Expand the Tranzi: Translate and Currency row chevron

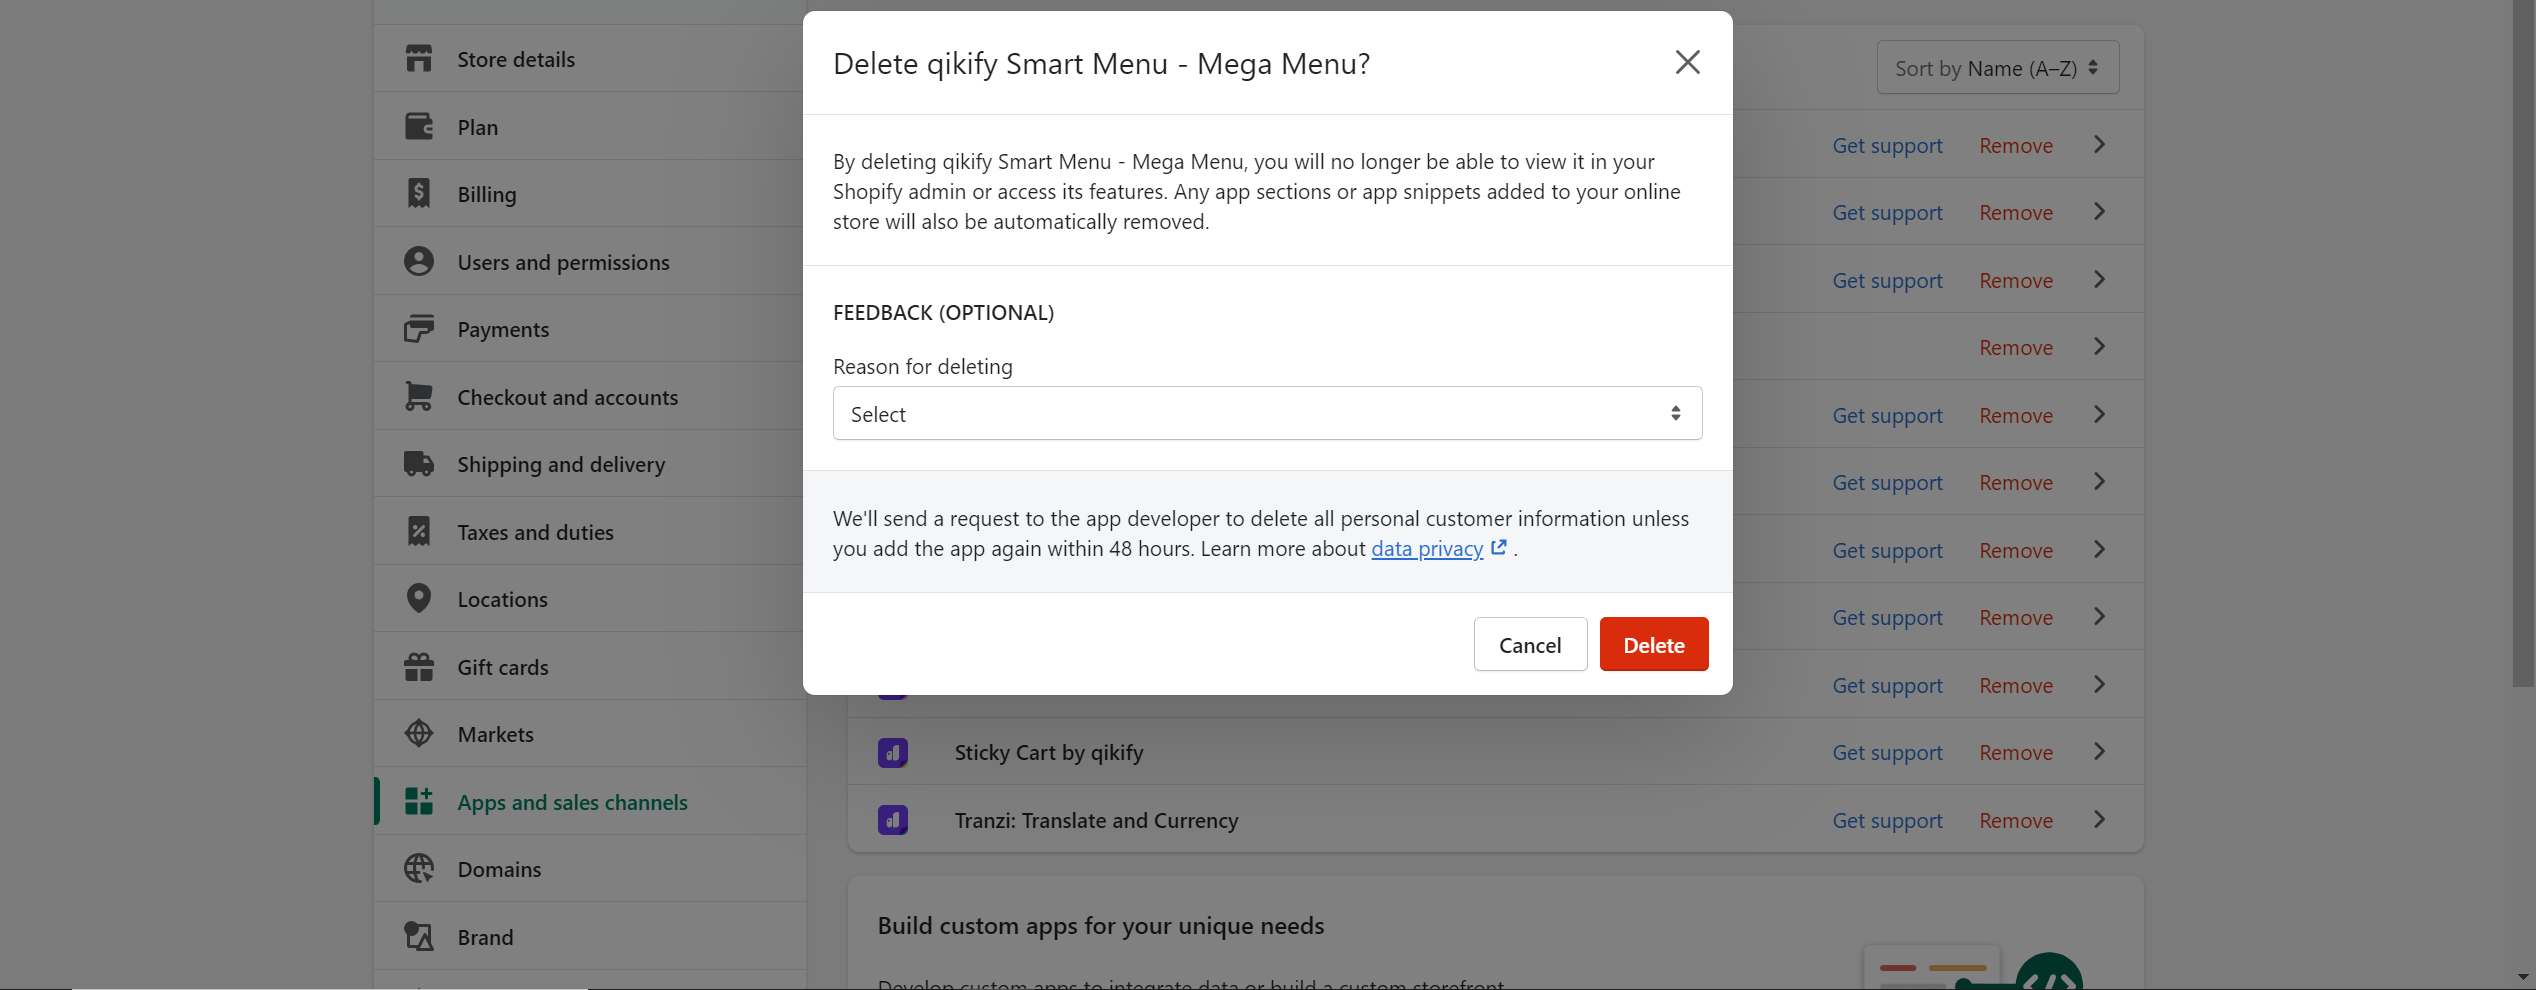point(2099,820)
